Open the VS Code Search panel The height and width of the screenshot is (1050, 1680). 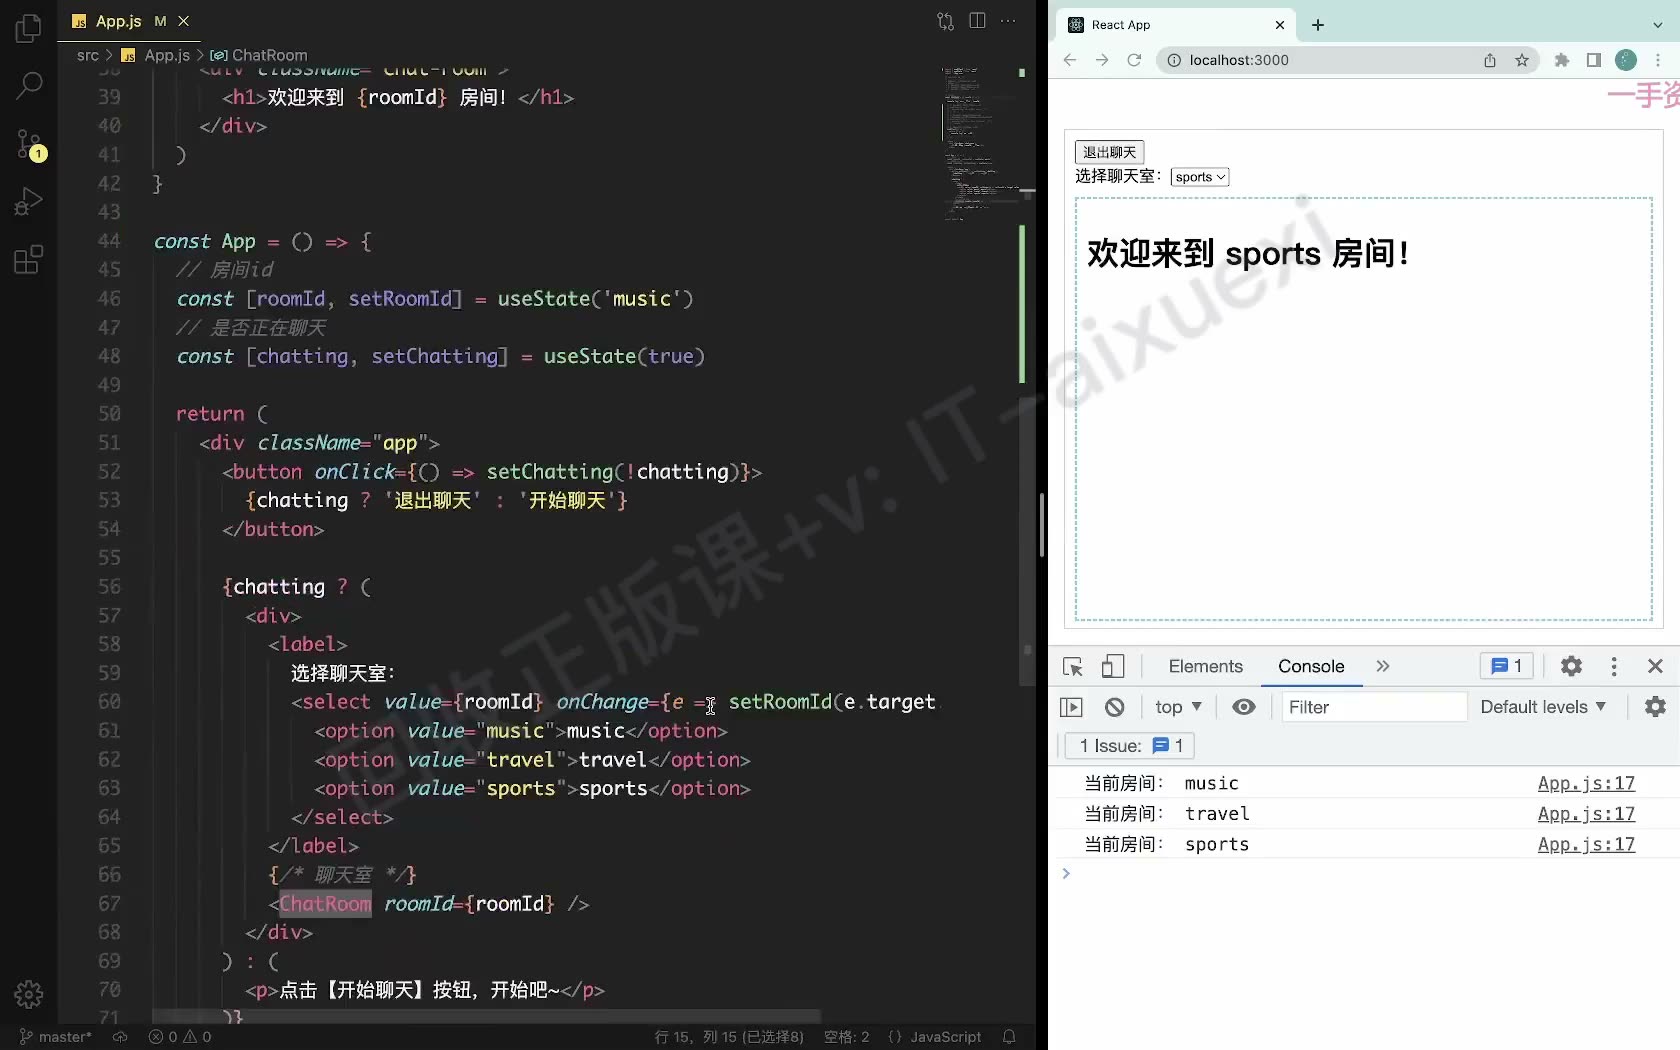[x=29, y=85]
